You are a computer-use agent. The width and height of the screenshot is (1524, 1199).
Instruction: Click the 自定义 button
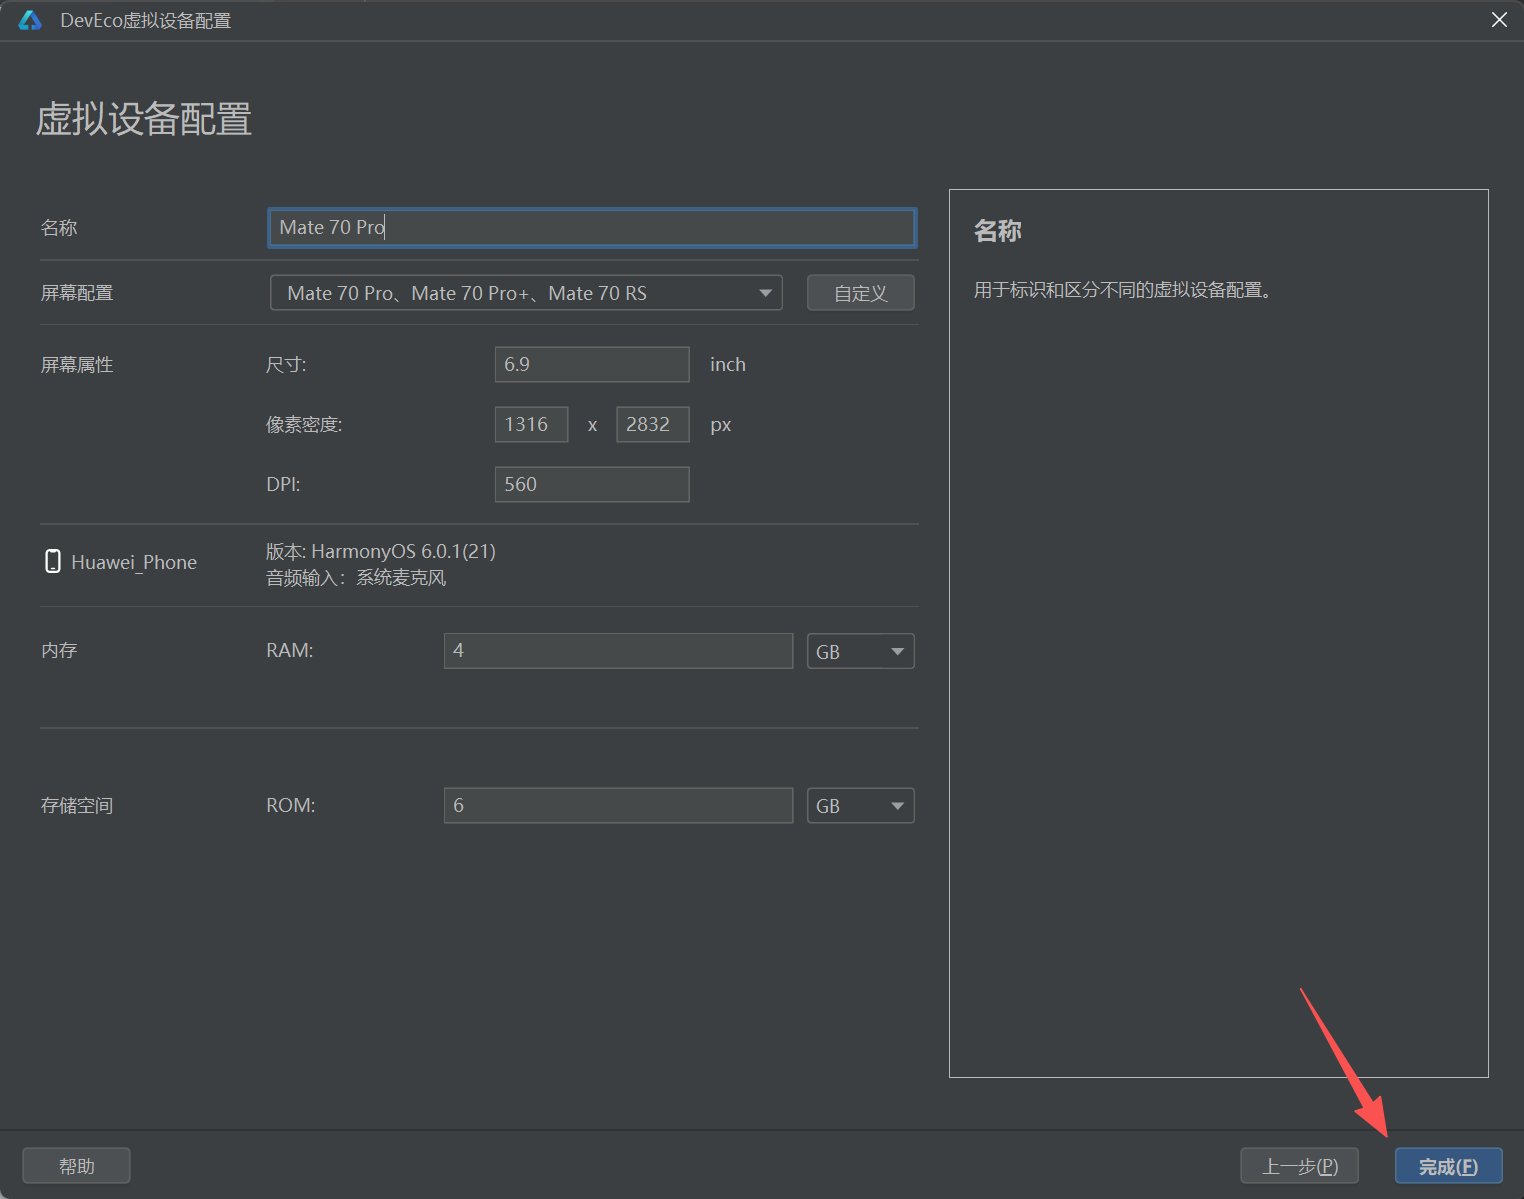[861, 293]
